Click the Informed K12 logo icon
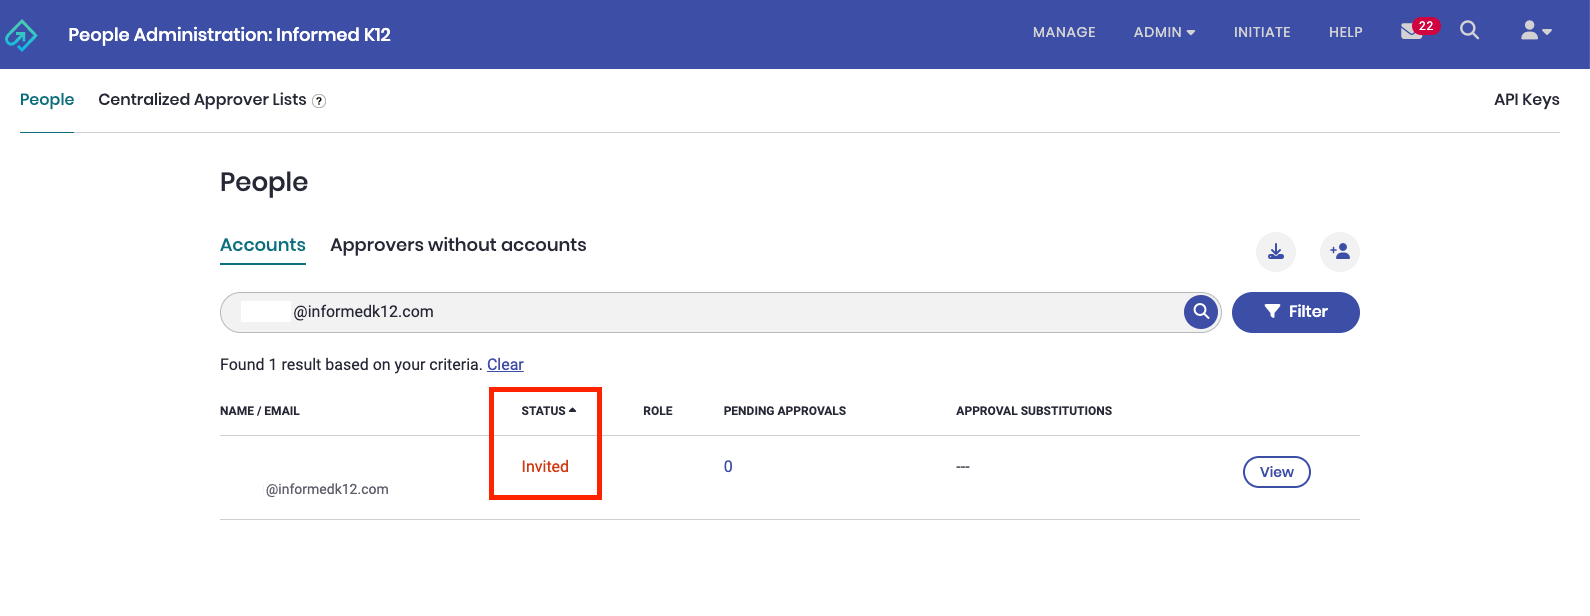Screen dimensions: 1590x616 (21, 35)
